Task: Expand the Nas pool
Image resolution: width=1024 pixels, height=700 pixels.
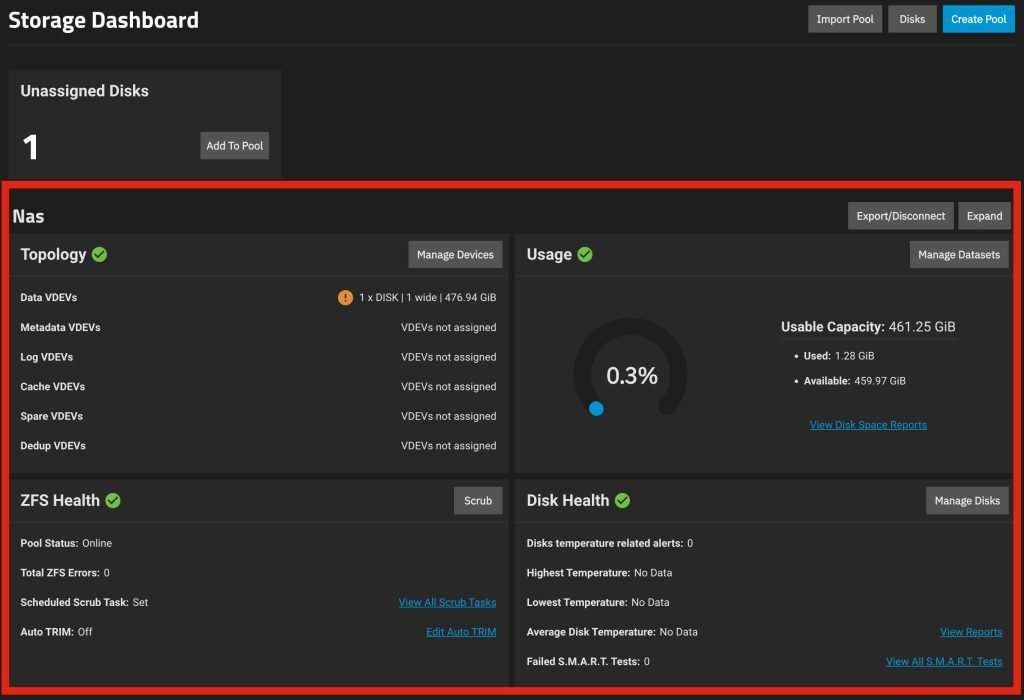Action: coord(984,216)
